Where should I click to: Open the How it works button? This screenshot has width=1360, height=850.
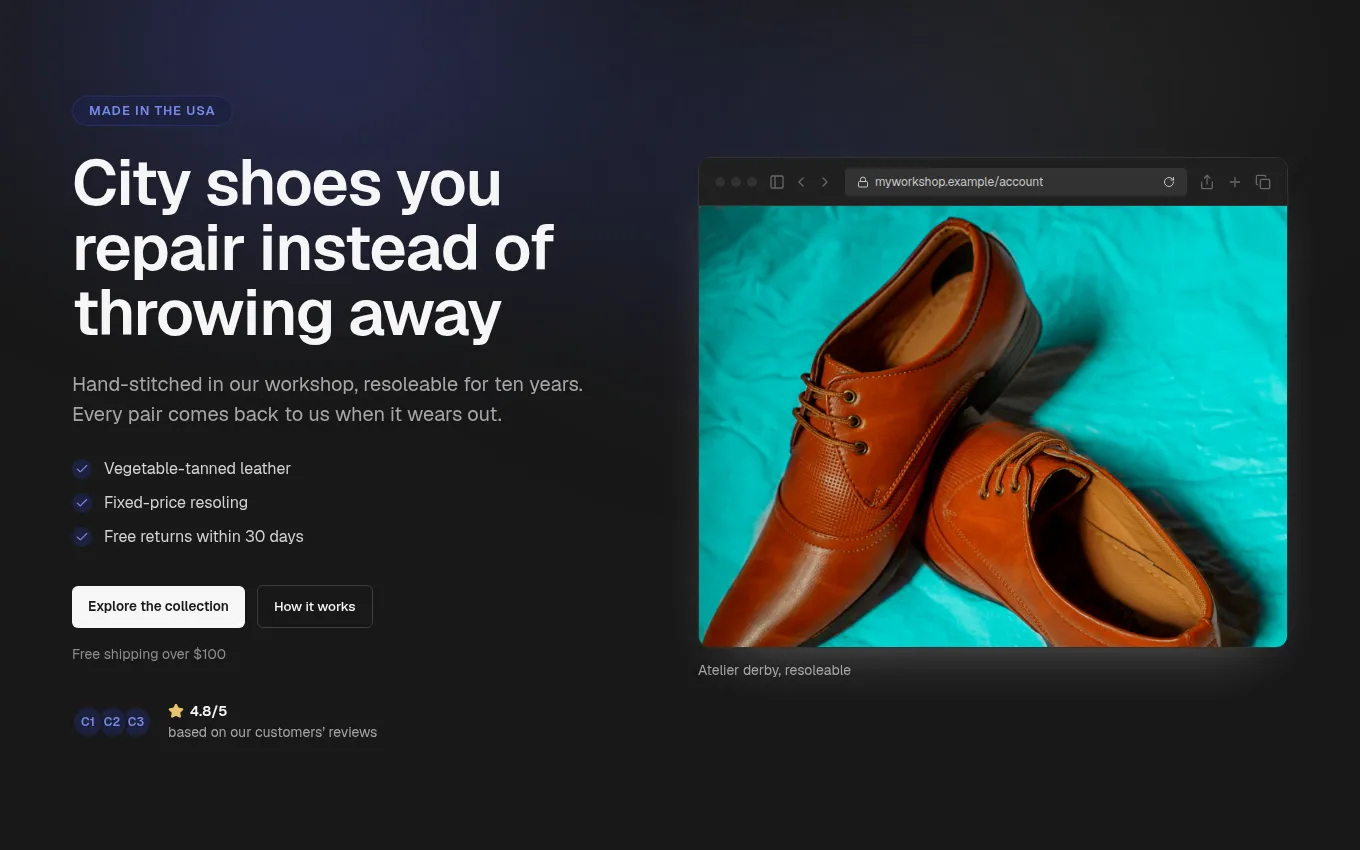(315, 607)
